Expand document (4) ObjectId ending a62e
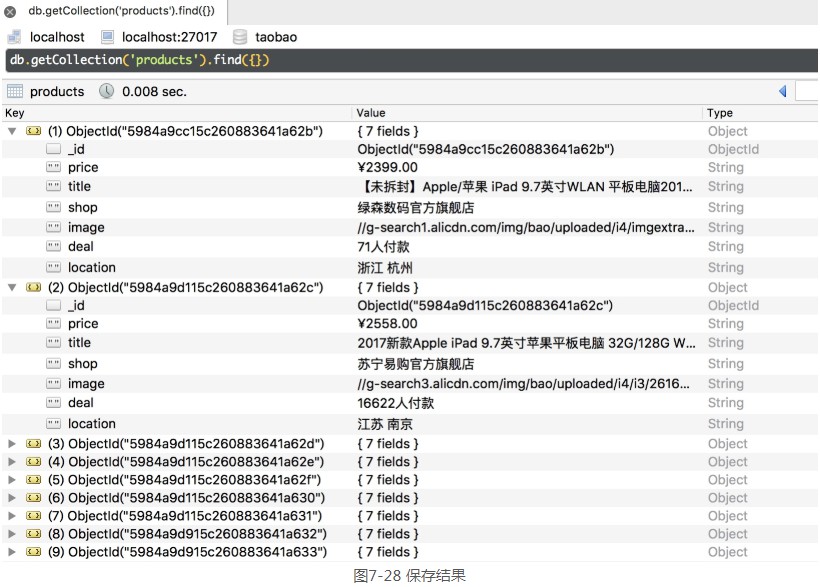 [x=12, y=462]
